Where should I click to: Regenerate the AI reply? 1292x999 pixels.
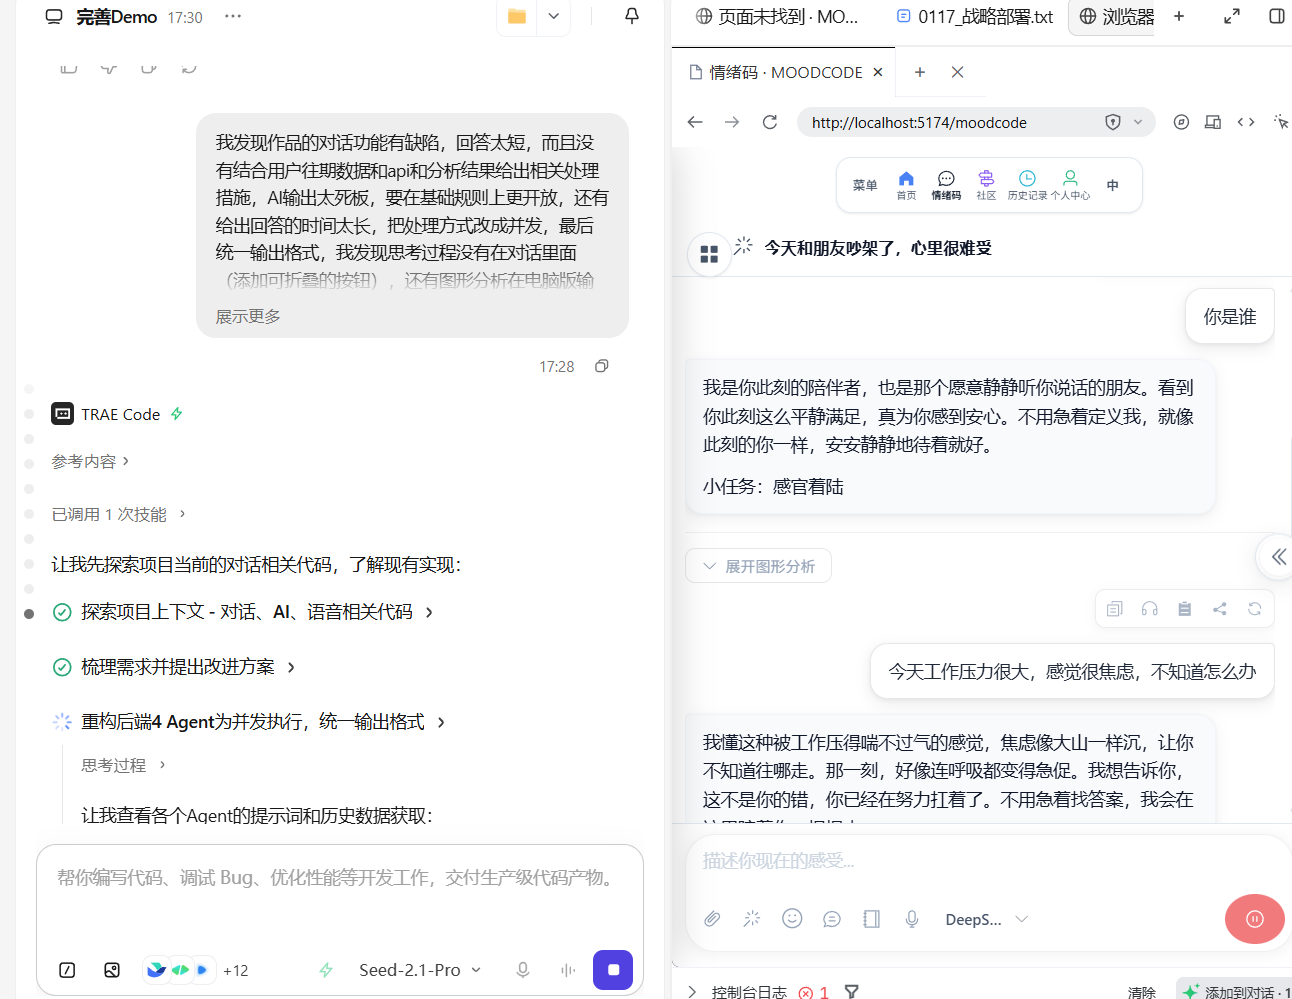[x=1255, y=609]
